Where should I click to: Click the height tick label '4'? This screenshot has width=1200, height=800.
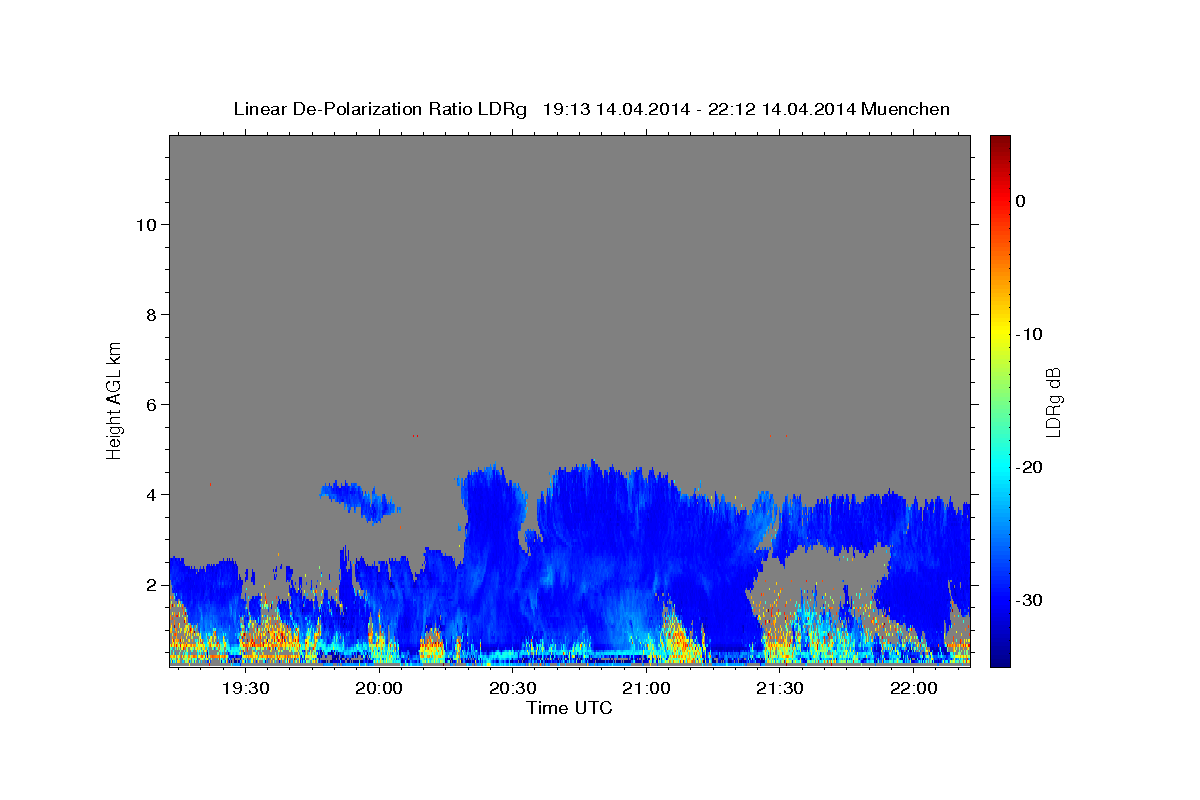[151, 495]
